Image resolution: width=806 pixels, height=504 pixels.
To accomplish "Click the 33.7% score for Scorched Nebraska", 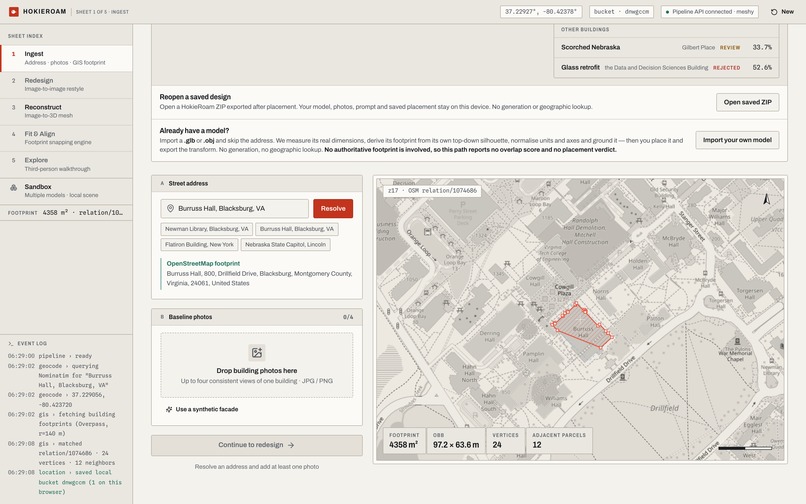I will pos(762,47).
